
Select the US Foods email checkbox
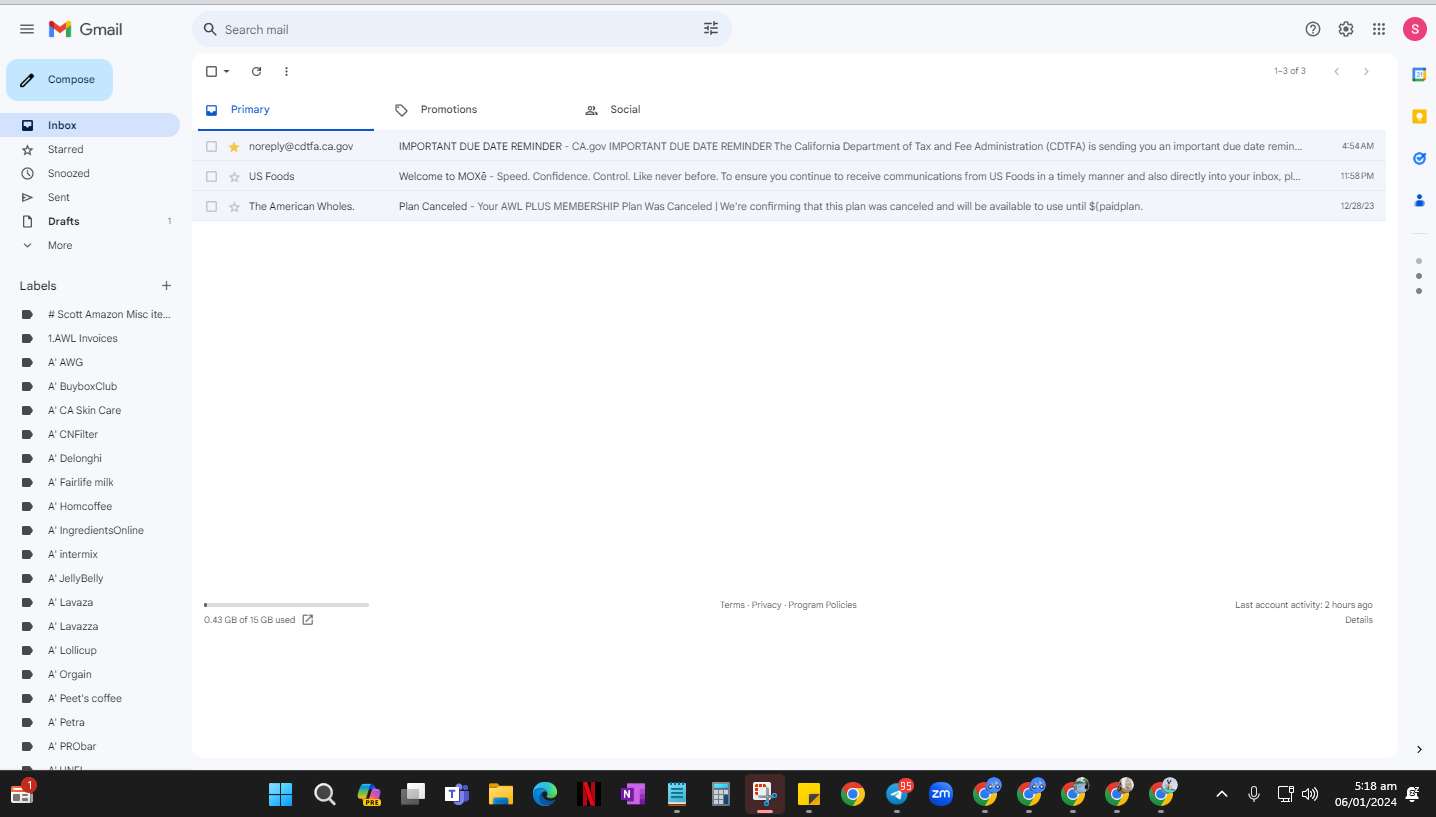tap(211, 176)
